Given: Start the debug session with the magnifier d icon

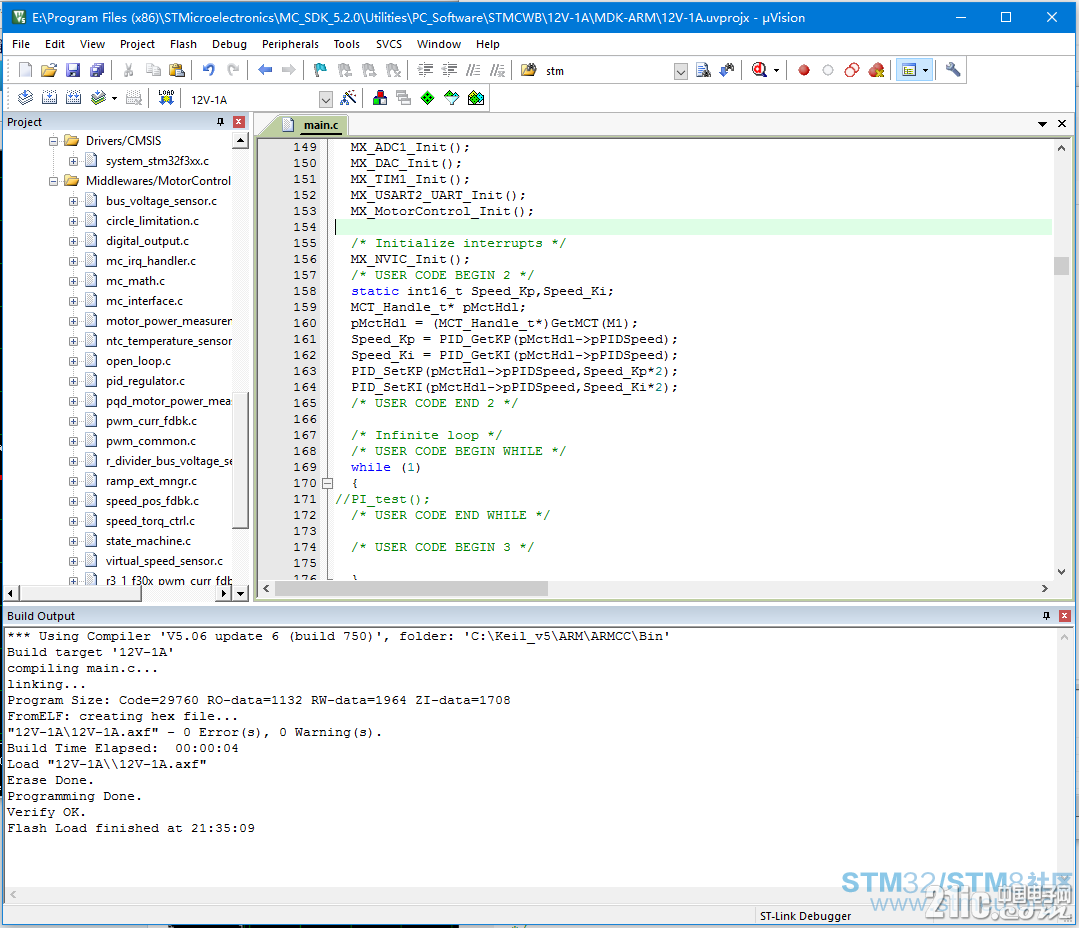Looking at the screenshot, I should [x=759, y=70].
